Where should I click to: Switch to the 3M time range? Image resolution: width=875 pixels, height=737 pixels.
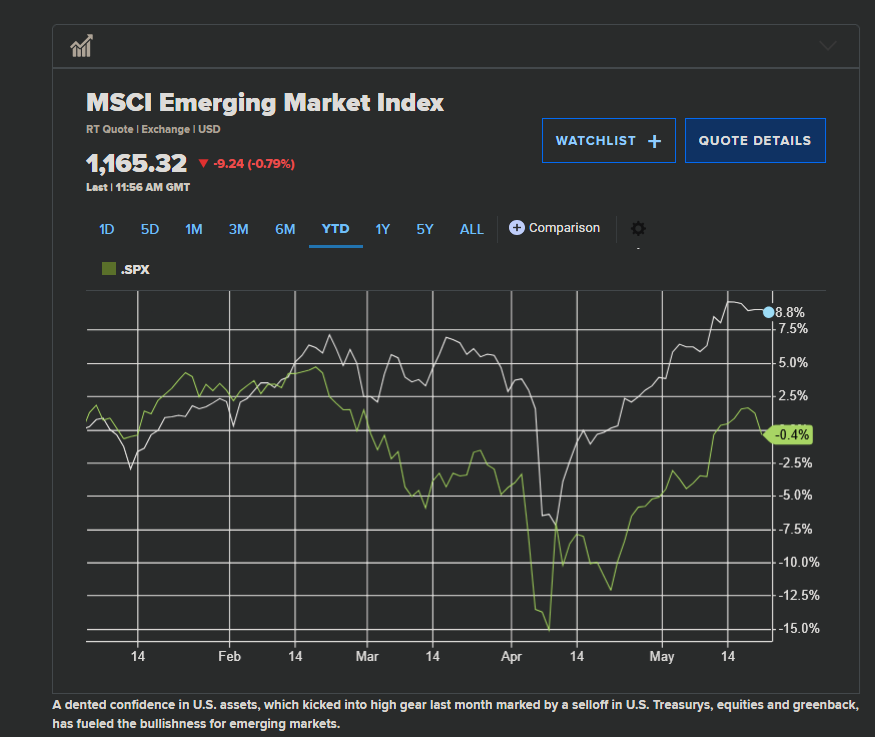(x=238, y=229)
